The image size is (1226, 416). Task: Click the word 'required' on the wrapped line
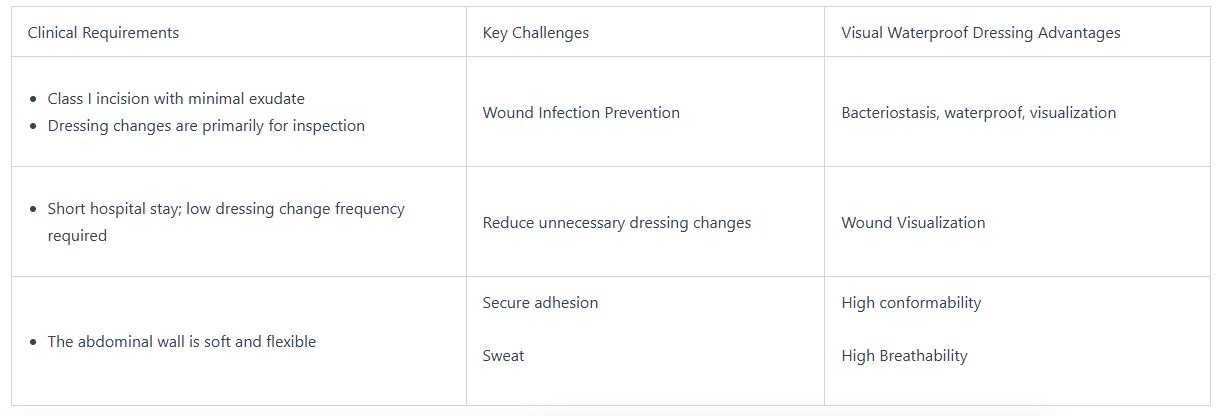(x=77, y=236)
